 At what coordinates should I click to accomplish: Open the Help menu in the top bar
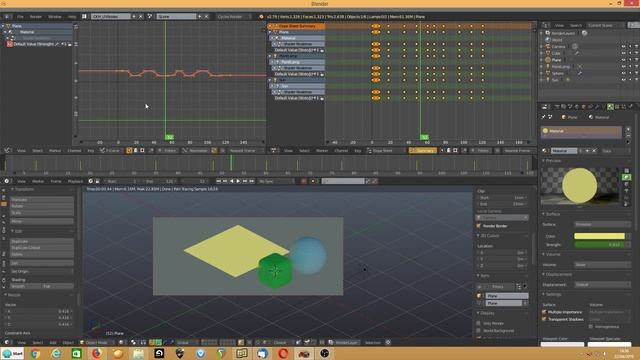tap(72, 17)
